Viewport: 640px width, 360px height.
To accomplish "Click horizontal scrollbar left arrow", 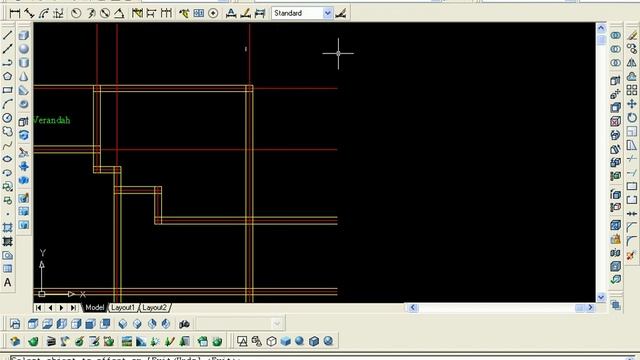I will click(412, 308).
